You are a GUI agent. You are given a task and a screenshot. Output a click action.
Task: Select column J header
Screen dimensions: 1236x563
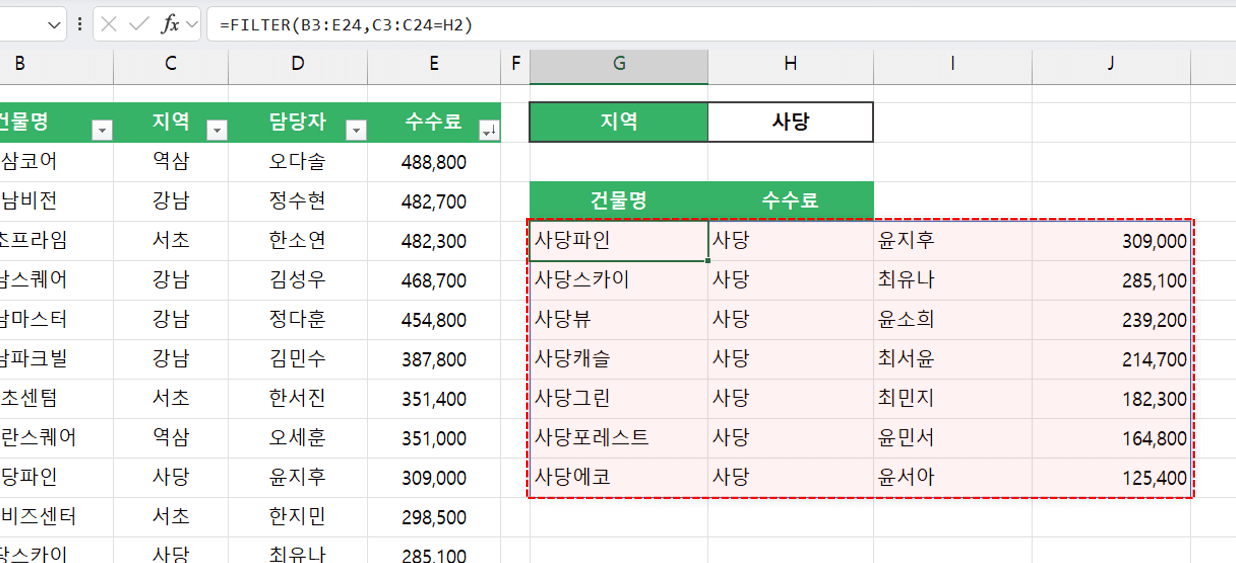[1111, 64]
